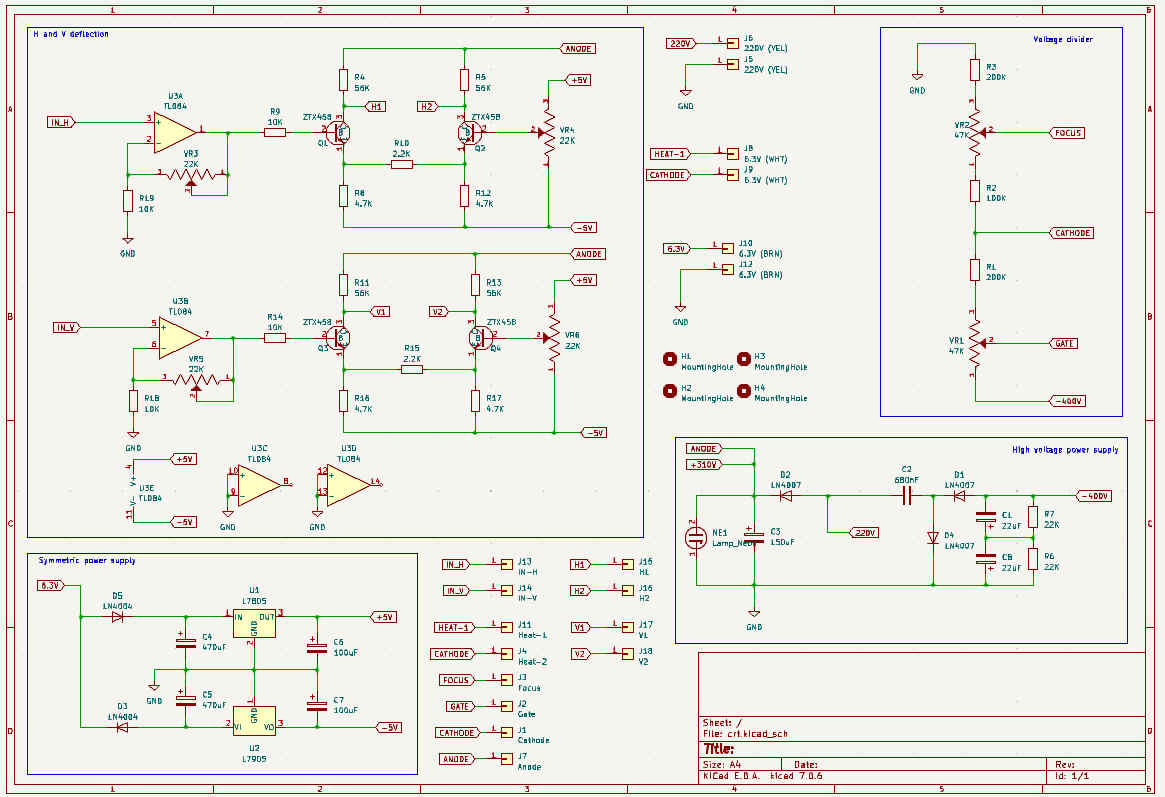
Task: Click diode D2 1N4007
Action: 785,495
